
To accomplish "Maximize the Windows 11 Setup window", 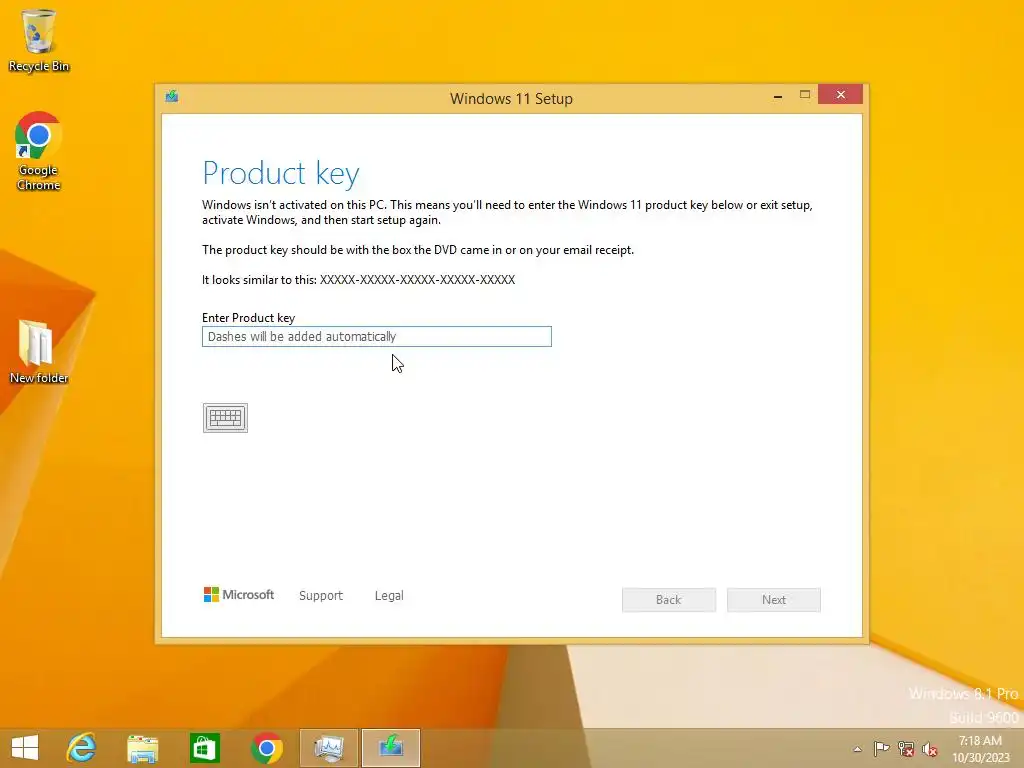I will (805, 95).
